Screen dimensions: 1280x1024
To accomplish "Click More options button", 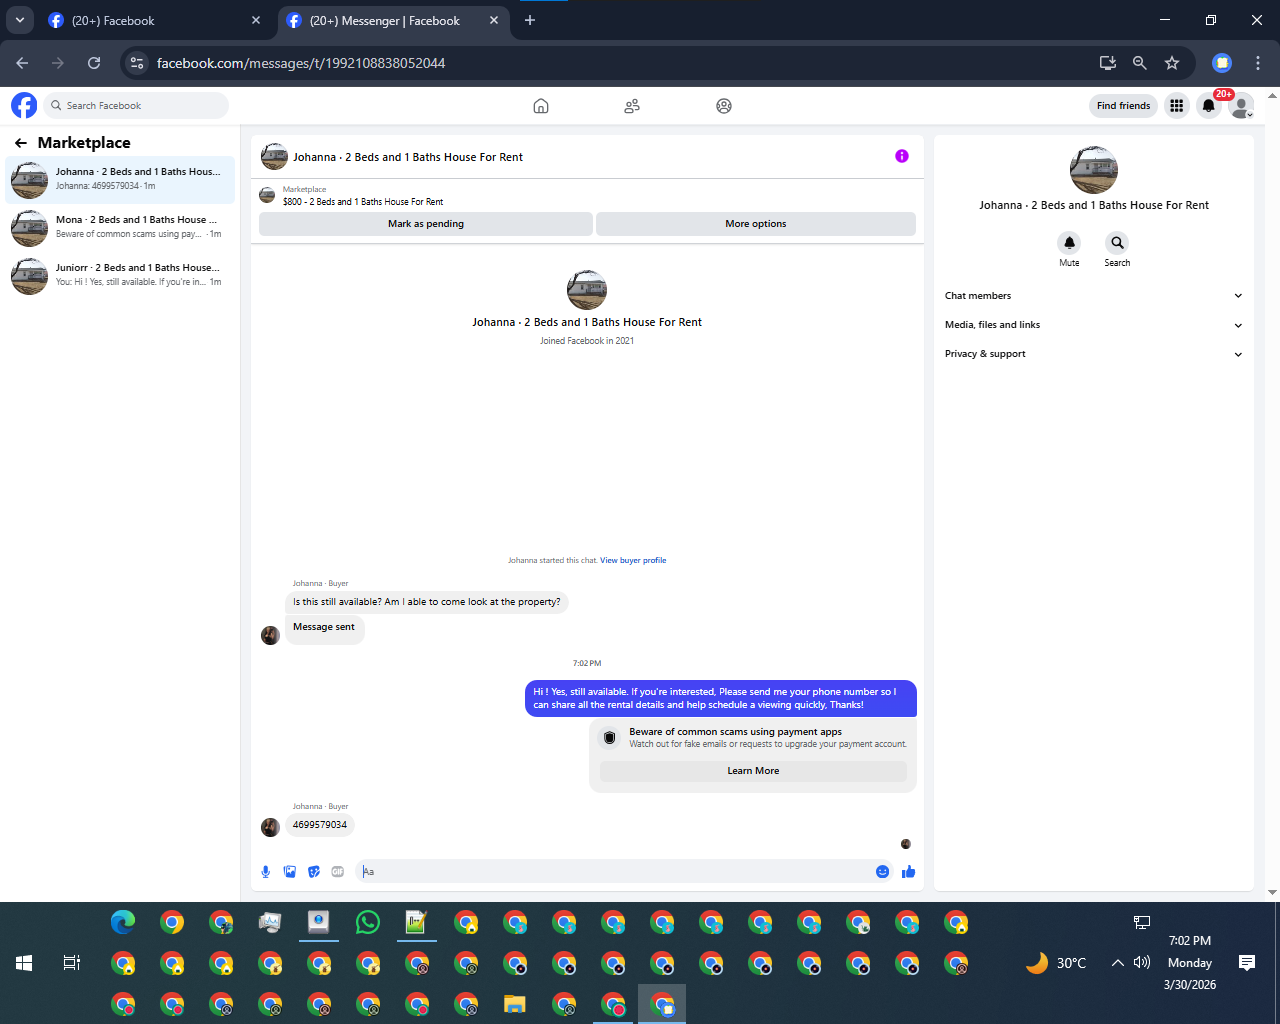I will [x=756, y=224].
